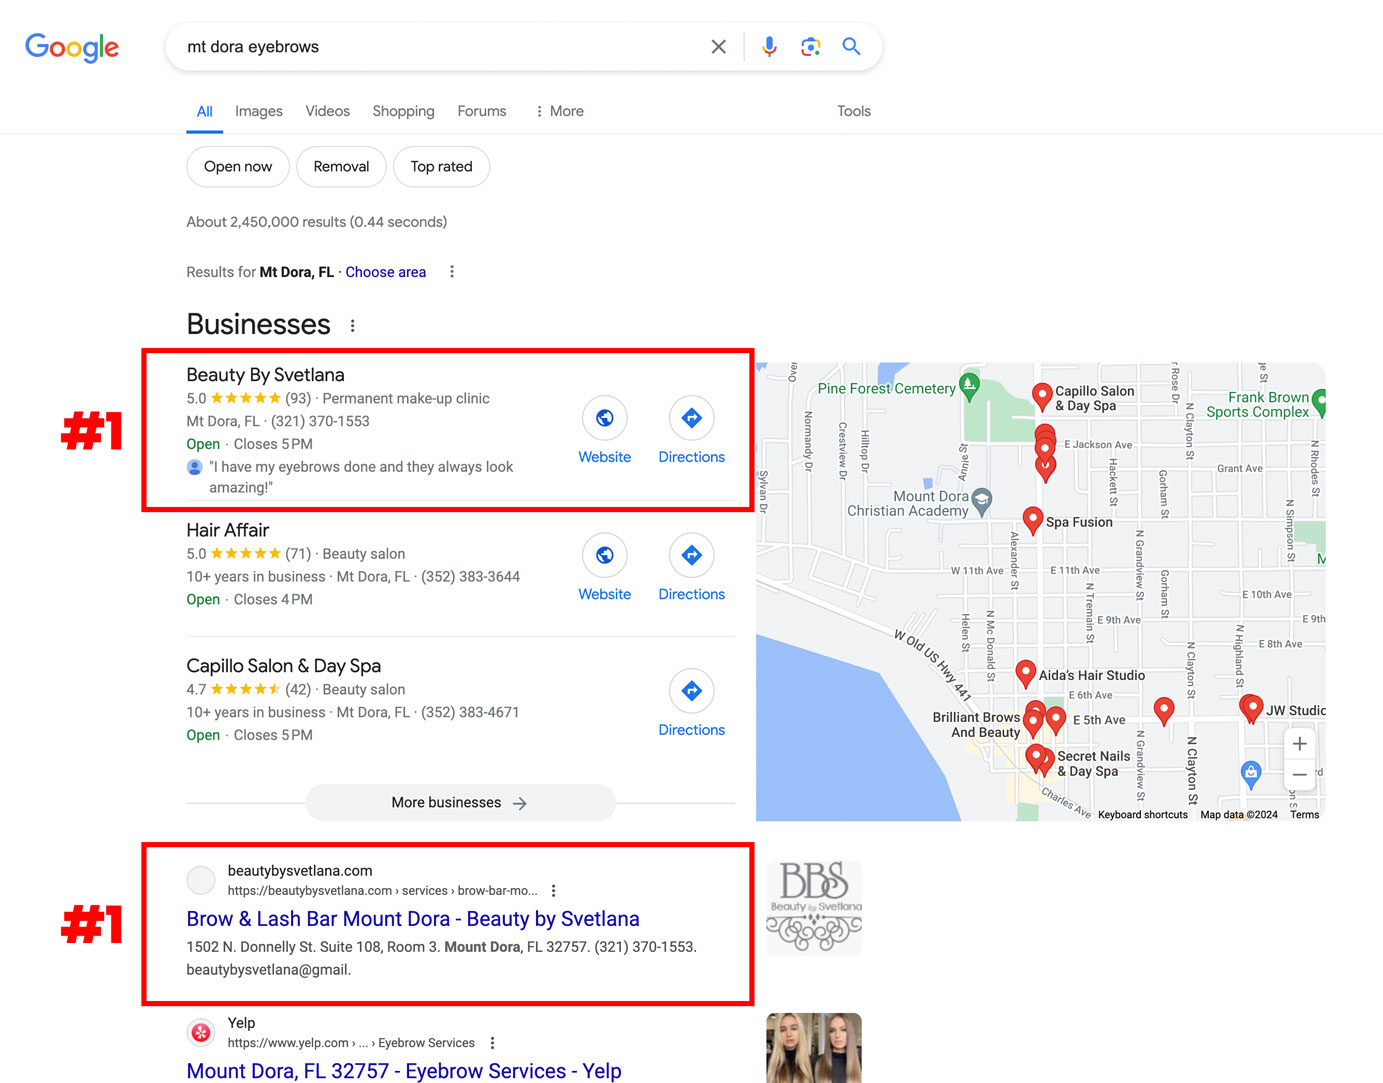This screenshot has width=1383, height=1083.
Task: Open the Beauty By Svetlana business listing
Action: [265, 375]
